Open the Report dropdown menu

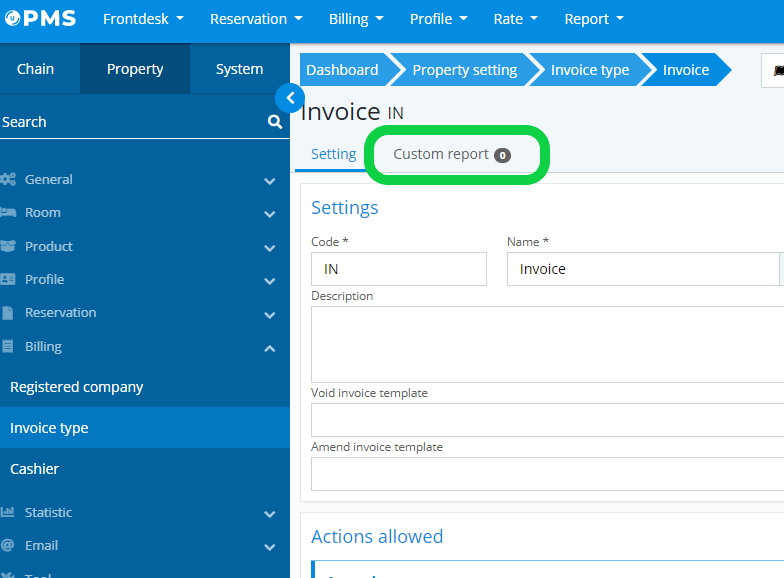click(x=593, y=19)
